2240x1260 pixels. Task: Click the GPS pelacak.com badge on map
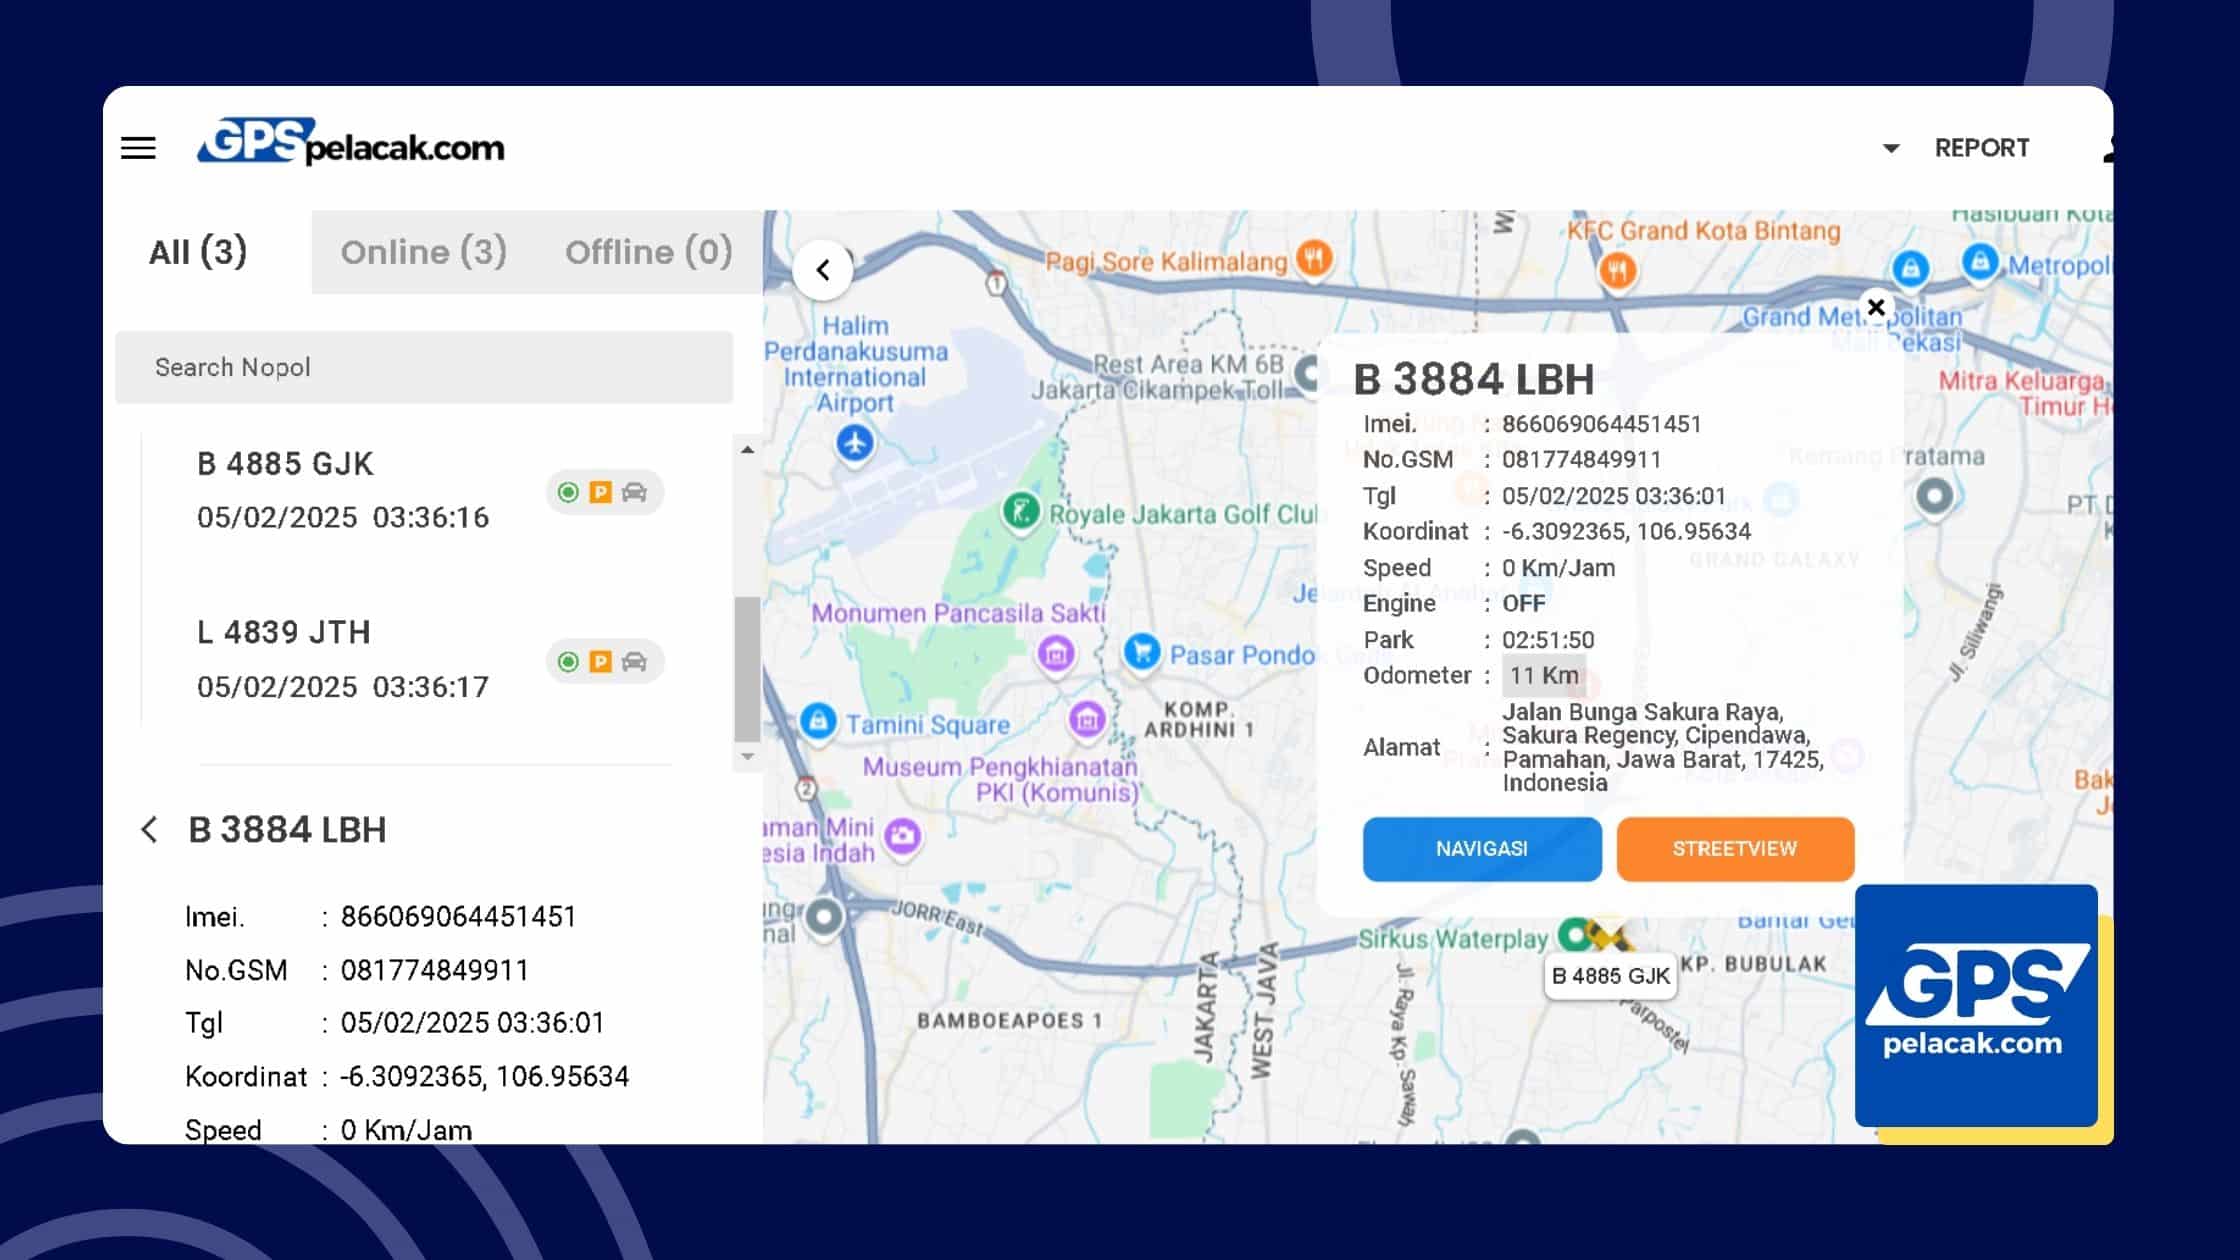click(x=1976, y=1005)
